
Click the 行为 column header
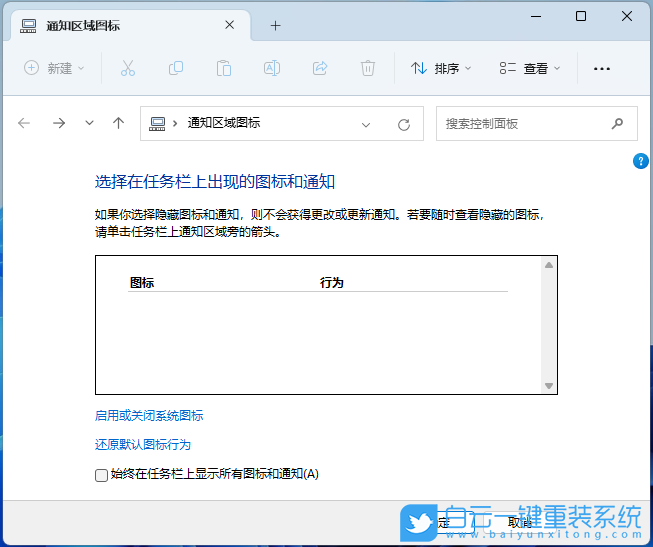pyautogui.click(x=331, y=282)
